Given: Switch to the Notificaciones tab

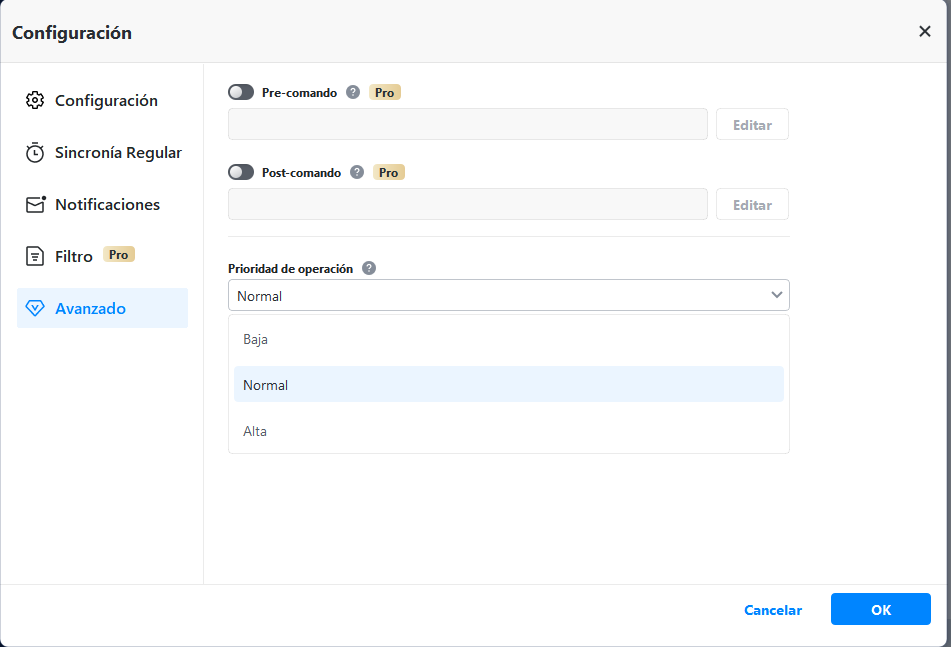Looking at the screenshot, I should pos(107,204).
